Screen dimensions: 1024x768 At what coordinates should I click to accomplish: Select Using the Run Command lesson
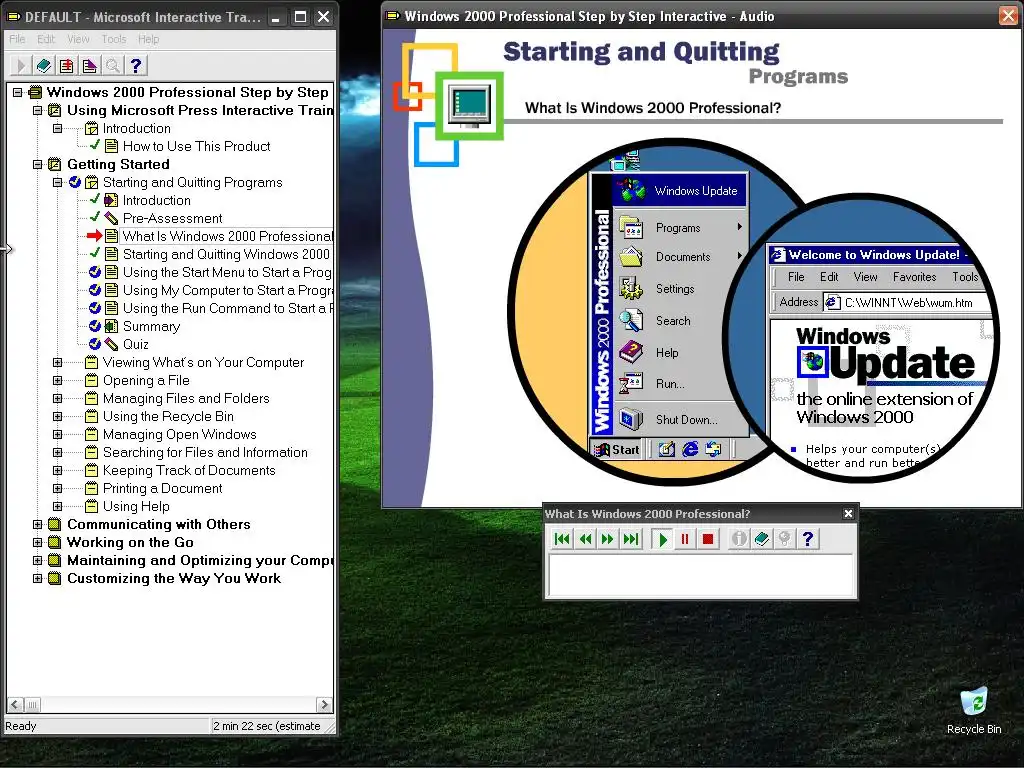point(228,308)
